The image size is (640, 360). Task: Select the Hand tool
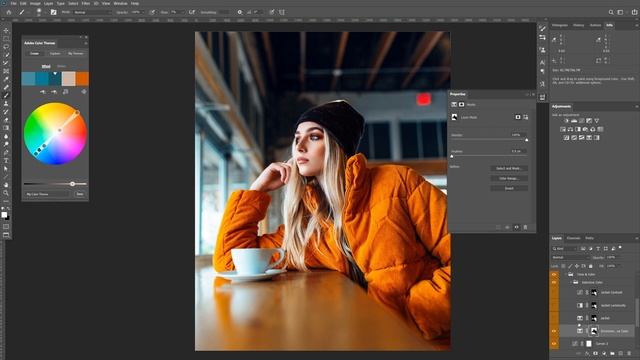point(6,185)
